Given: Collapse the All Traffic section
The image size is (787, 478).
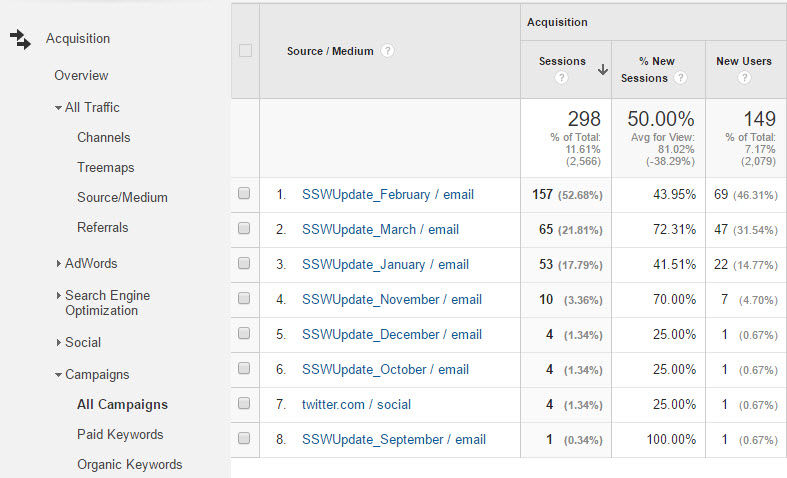Looking at the screenshot, I should pyautogui.click(x=91, y=108).
